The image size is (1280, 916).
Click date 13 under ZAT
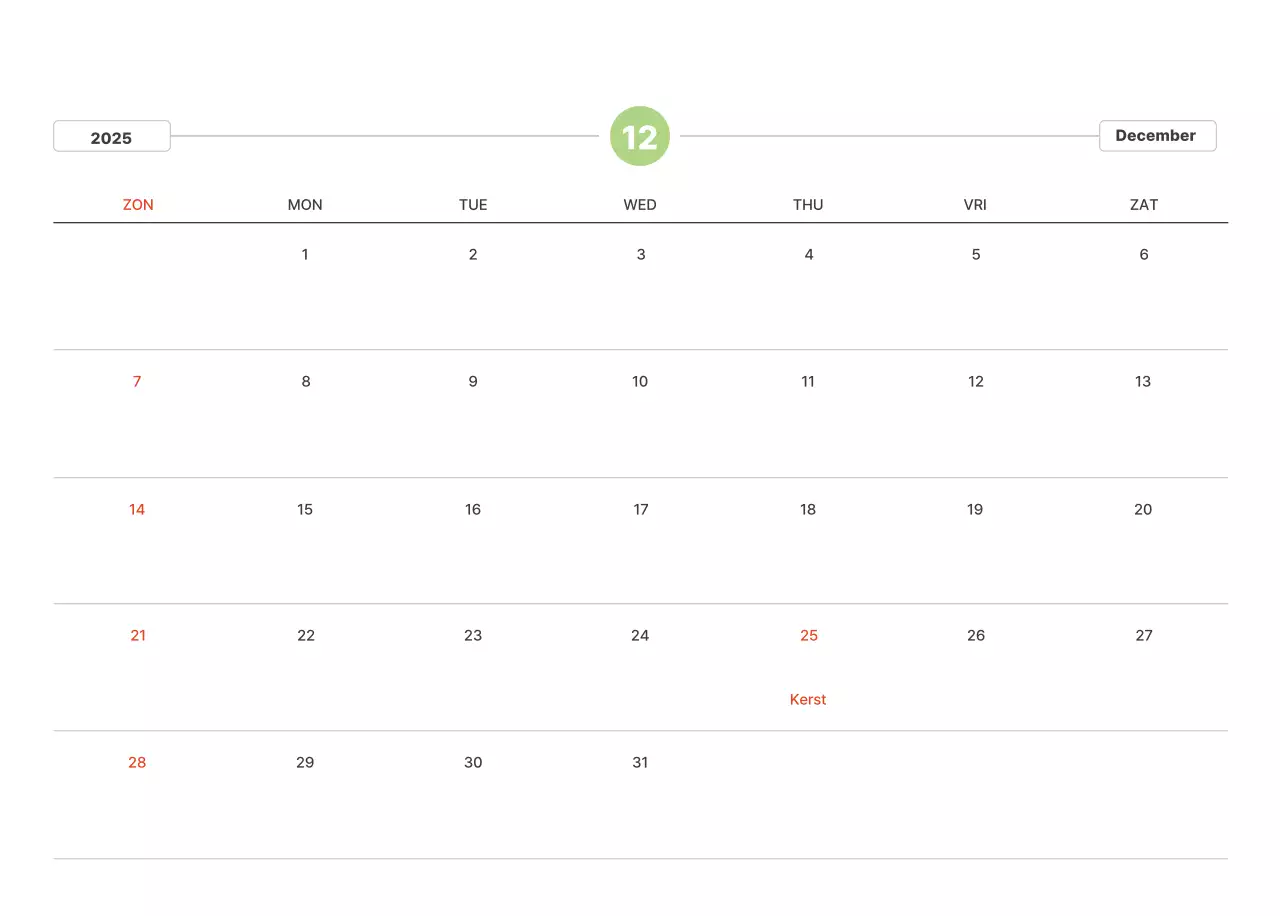[x=1143, y=382]
